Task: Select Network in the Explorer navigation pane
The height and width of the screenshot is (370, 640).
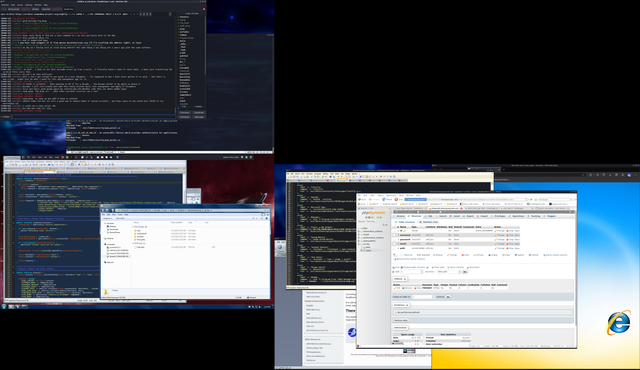Action: pyautogui.click(x=109, y=262)
